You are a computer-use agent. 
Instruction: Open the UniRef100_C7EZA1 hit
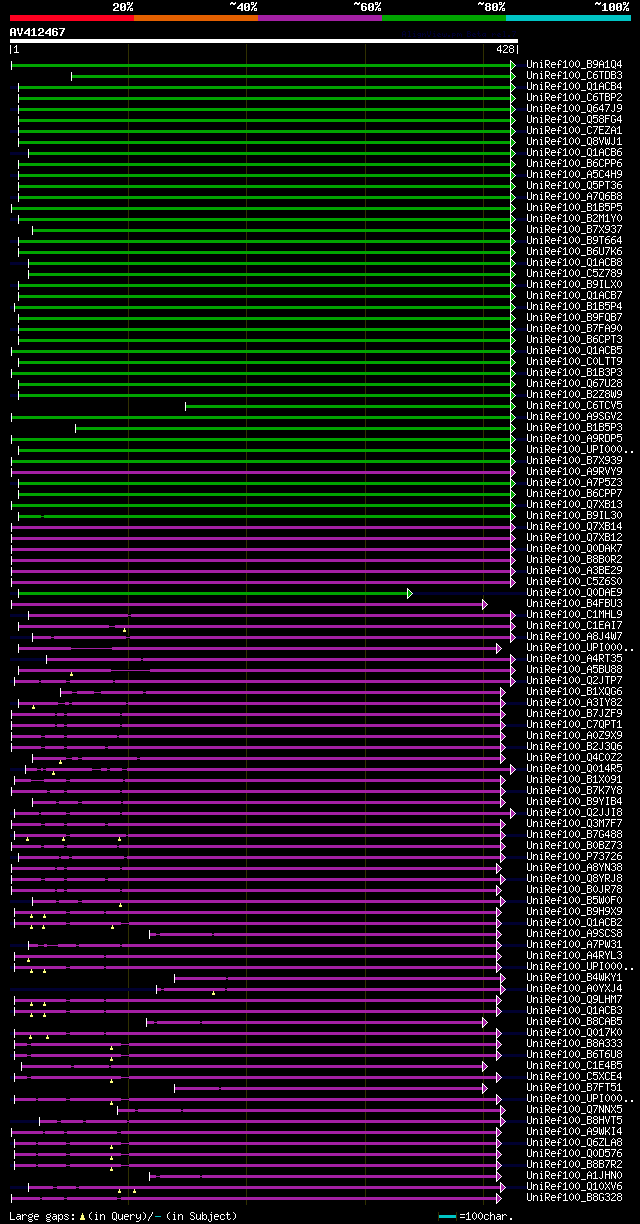(x=574, y=130)
